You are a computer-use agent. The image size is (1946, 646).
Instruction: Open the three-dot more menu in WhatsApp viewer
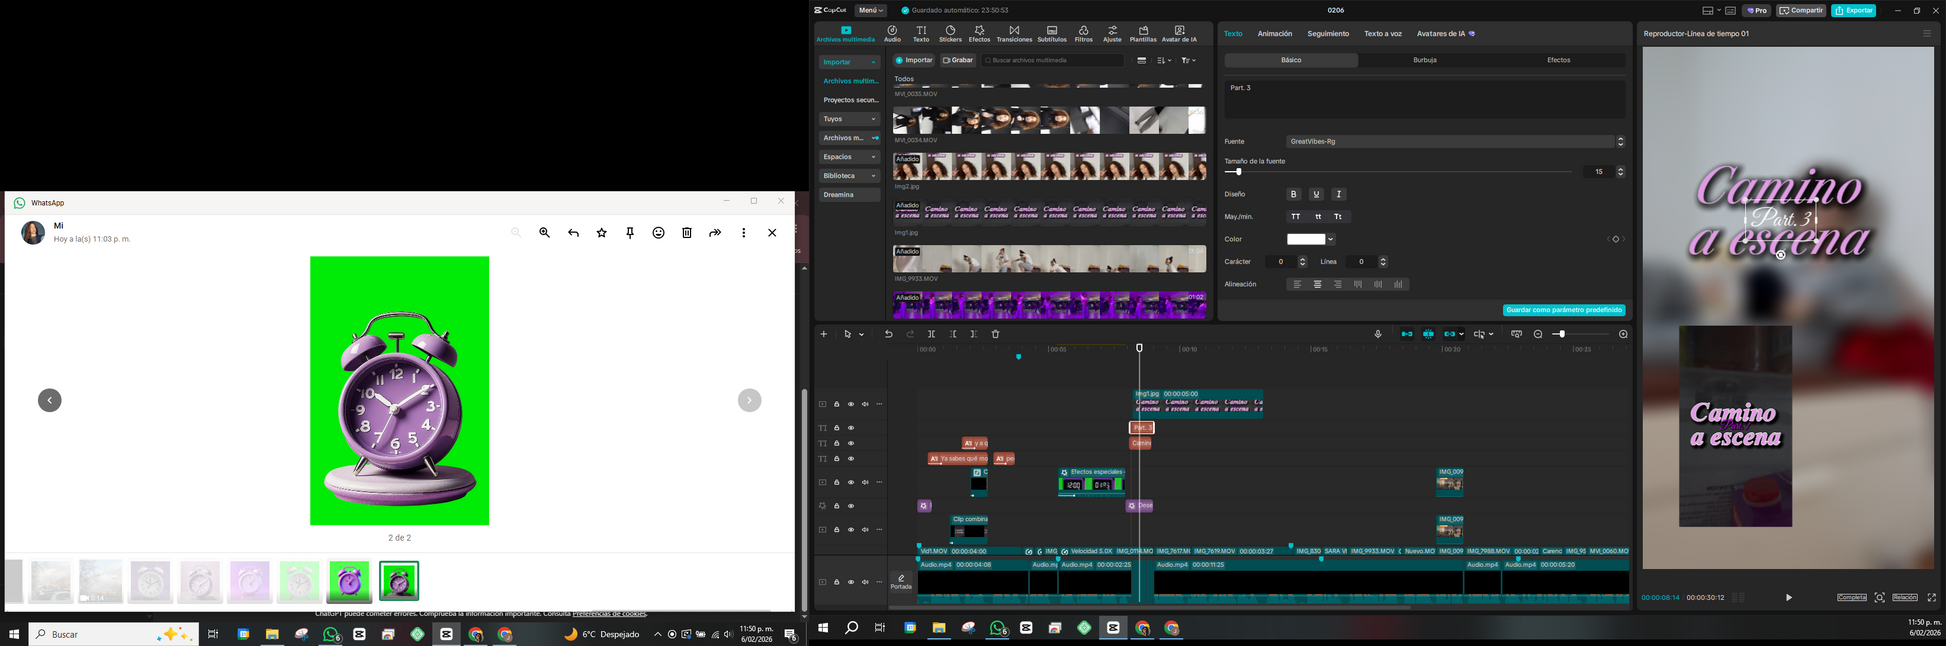tap(743, 232)
